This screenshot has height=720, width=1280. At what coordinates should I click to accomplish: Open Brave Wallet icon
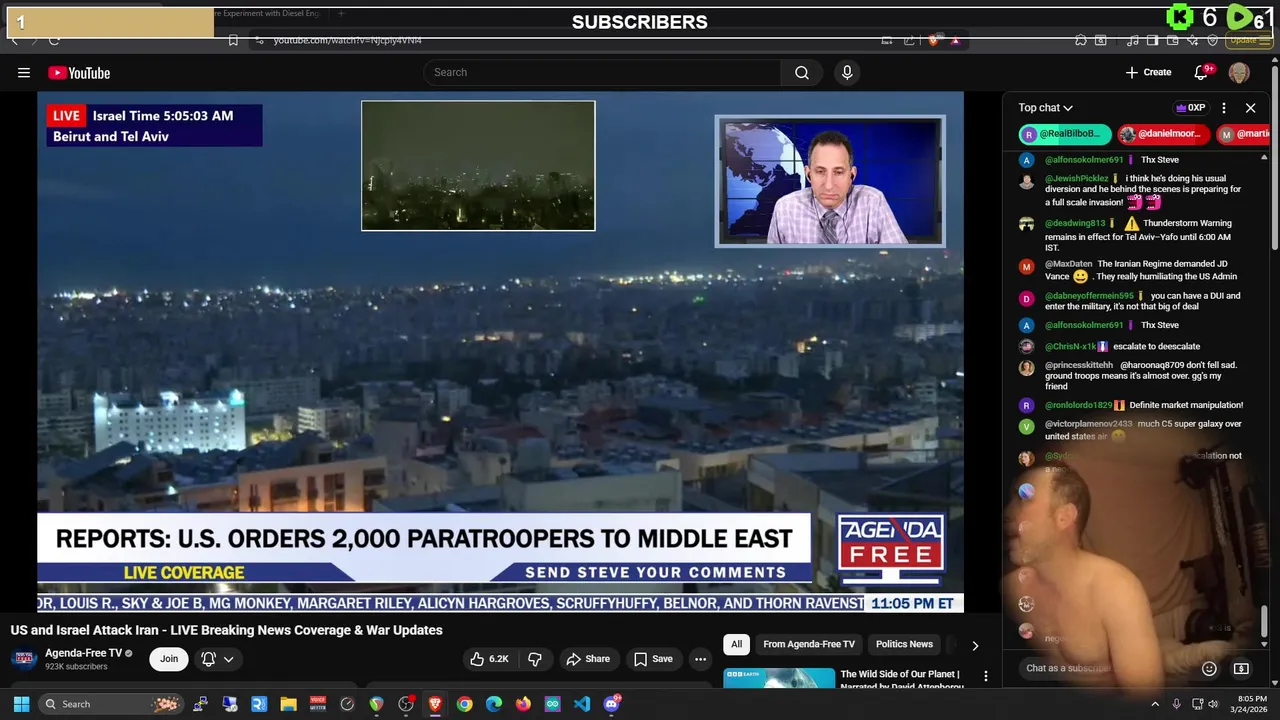[1172, 40]
